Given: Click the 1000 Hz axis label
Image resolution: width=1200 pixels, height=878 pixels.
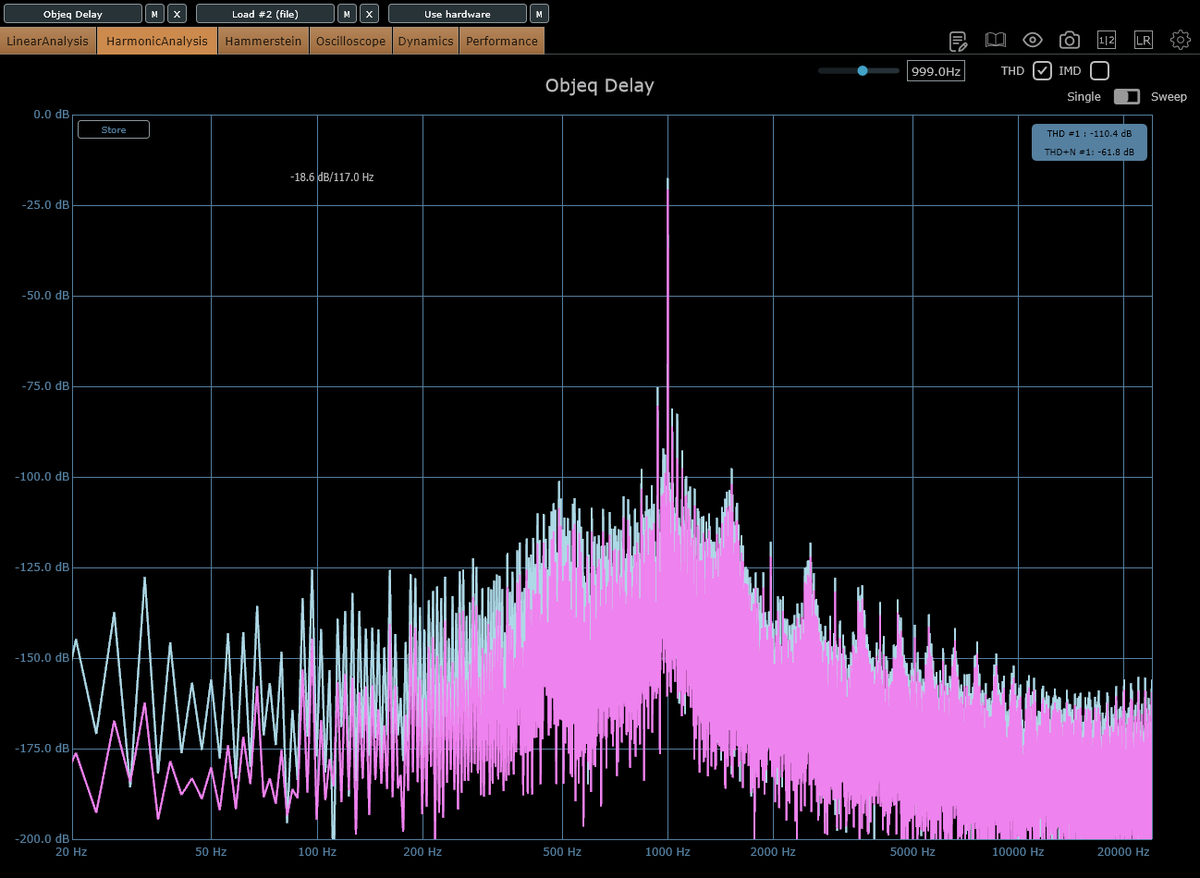Looking at the screenshot, I should click(667, 852).
